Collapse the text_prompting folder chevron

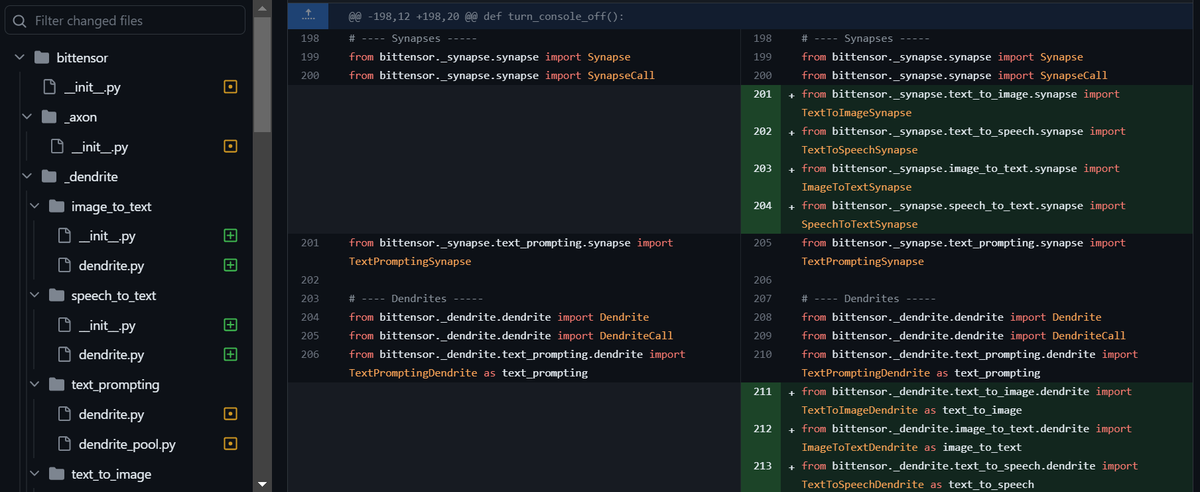35,385
